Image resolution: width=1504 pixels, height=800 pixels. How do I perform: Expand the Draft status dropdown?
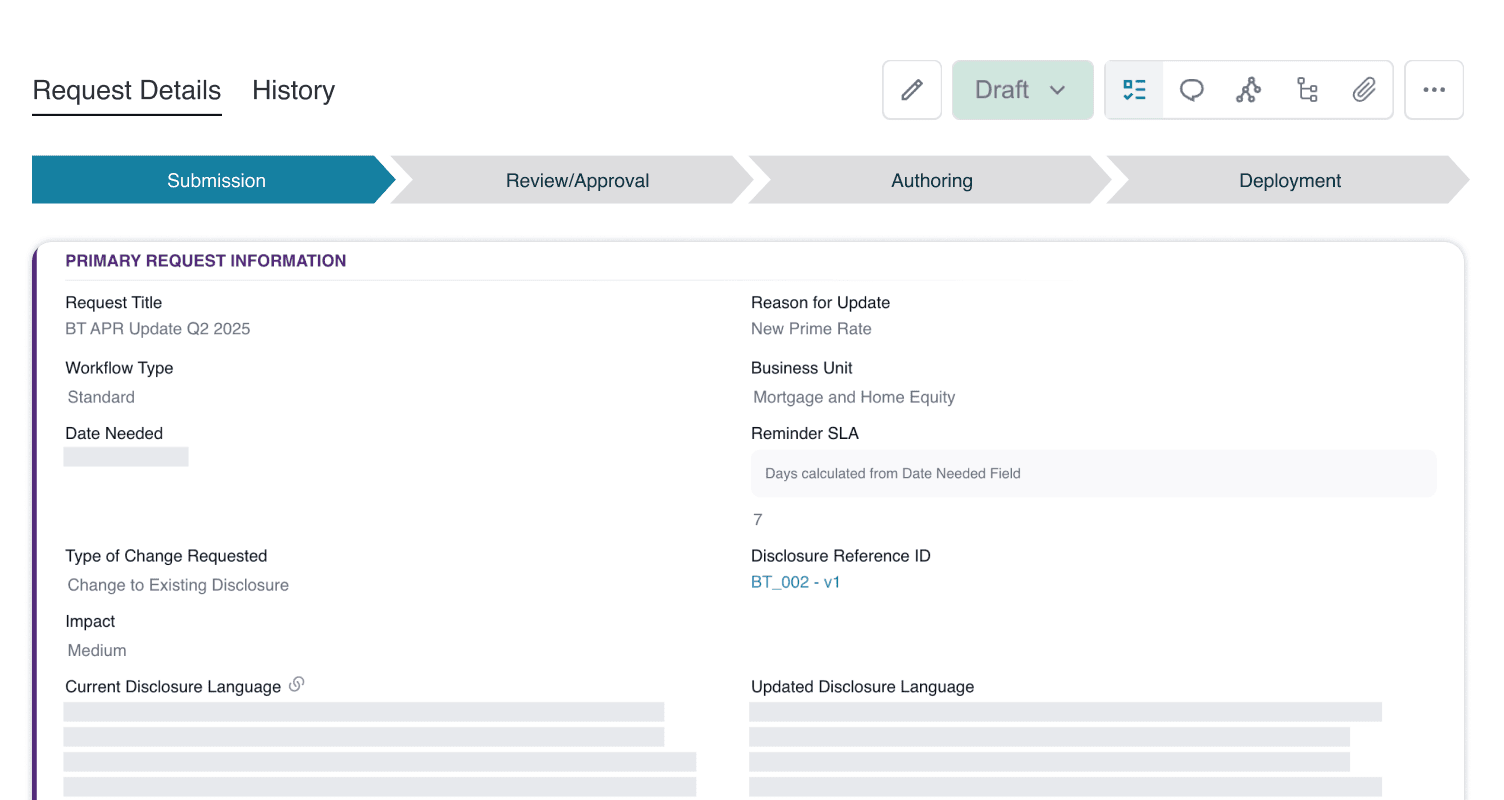(x=1022, y=90)
